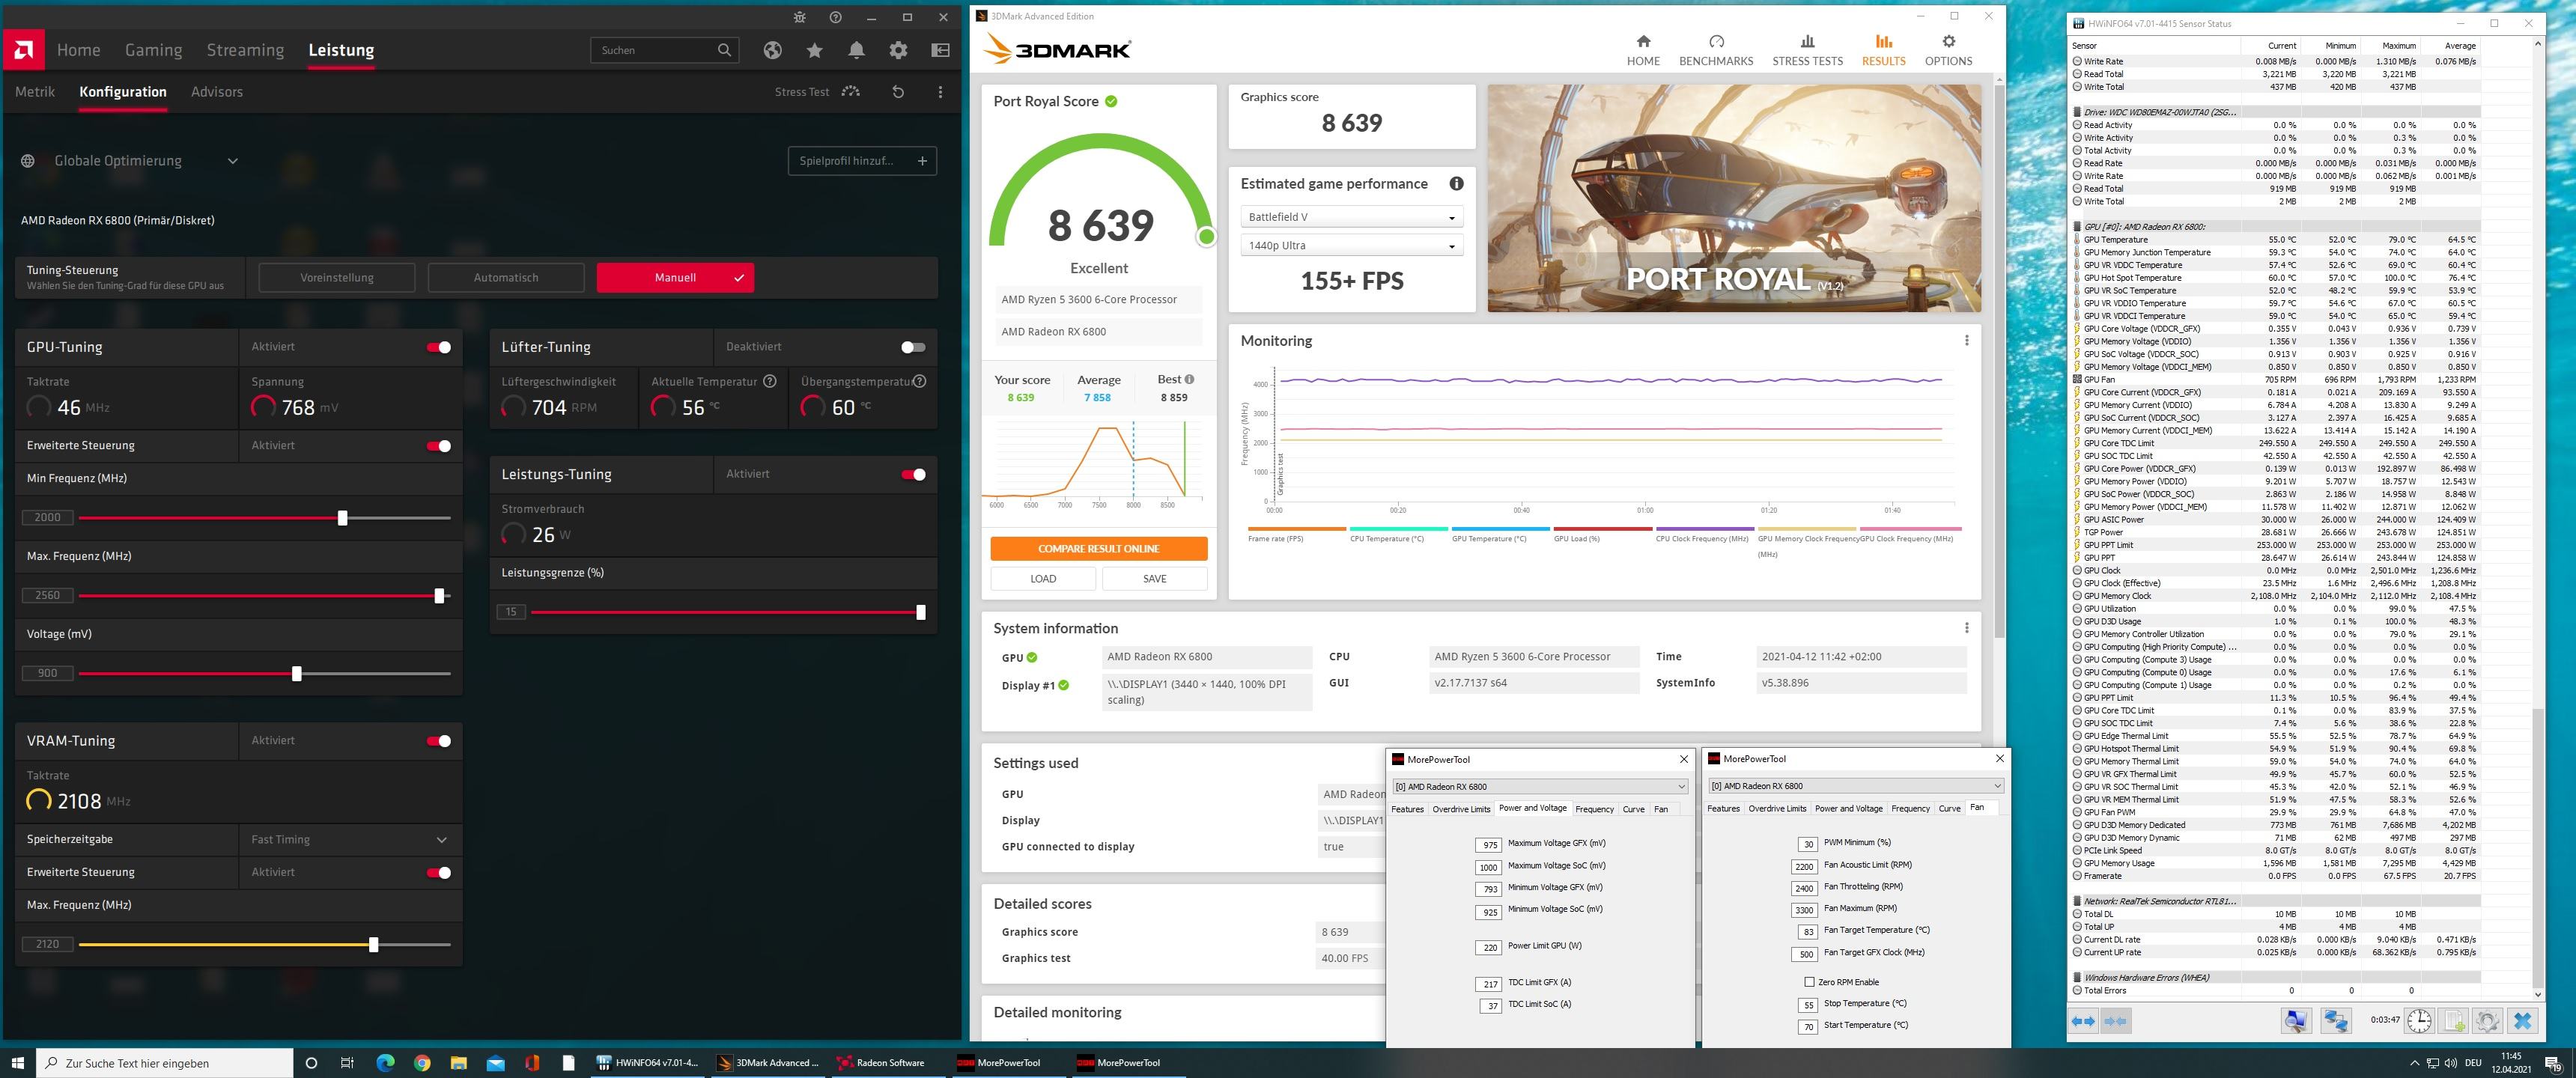2576x1078 pixels.
Task: Click the LOAD button in 3DMark
Action: tap(1043, 579)
